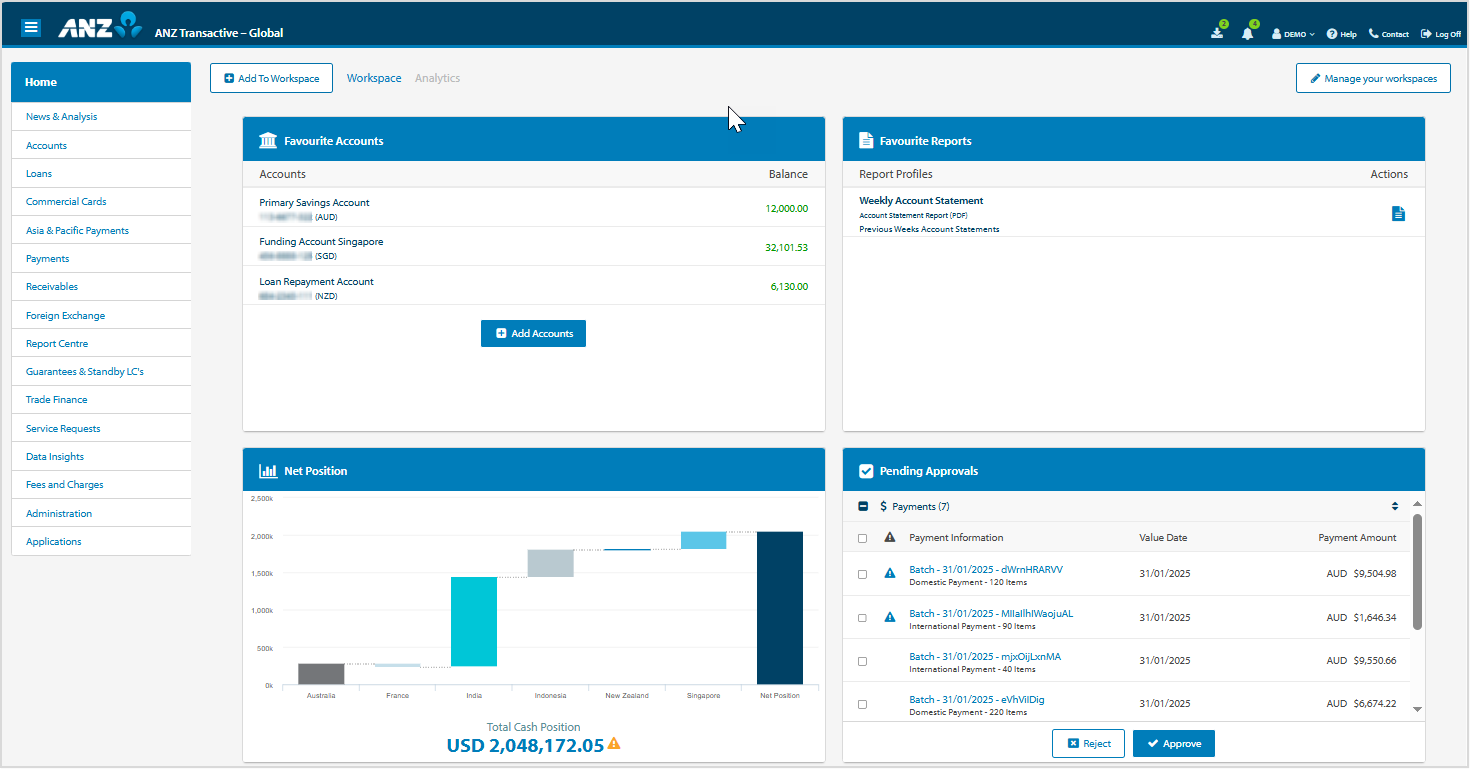The image size is (1471, 770).
Task: Click the Help question mark icon
Action: click(1332, 34)
